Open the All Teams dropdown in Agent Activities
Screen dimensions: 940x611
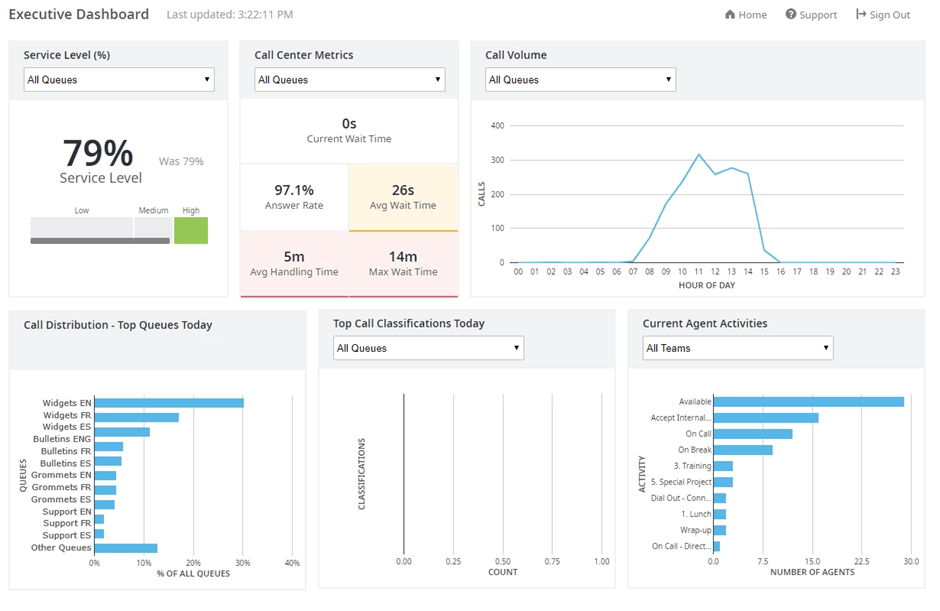(x=737, y=348)
